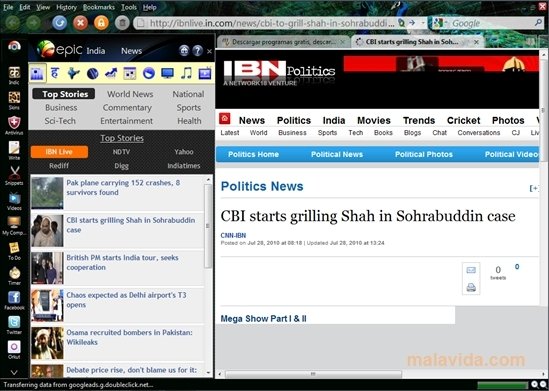Open the Write sidebar app

pyautogui.click(x=14, y=151)
